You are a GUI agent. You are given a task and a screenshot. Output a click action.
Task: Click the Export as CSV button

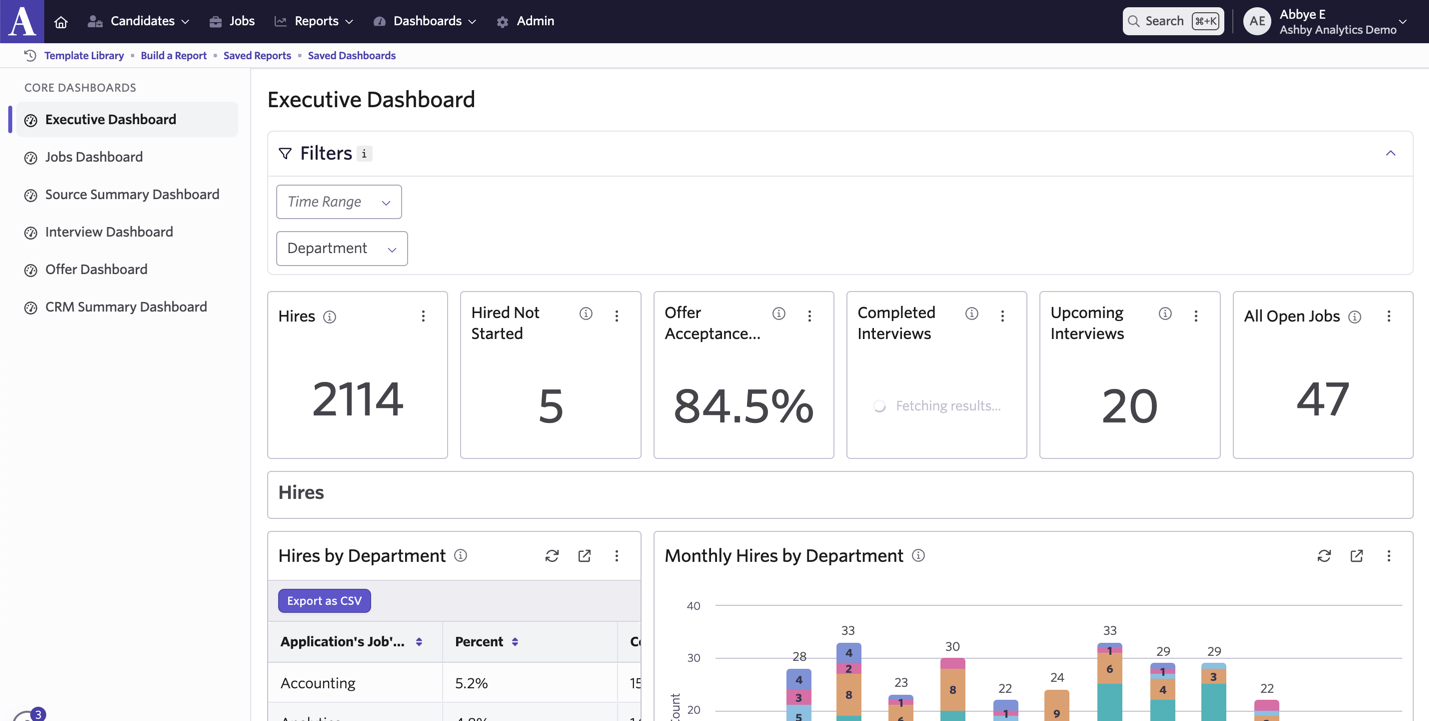tap(324, 601)
